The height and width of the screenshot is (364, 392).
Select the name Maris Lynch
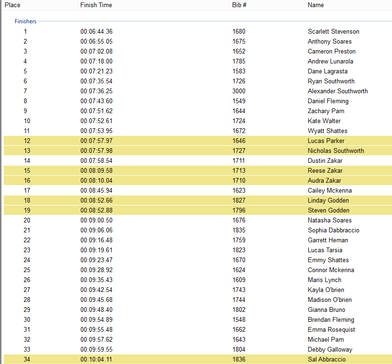(x=324, y=280)
